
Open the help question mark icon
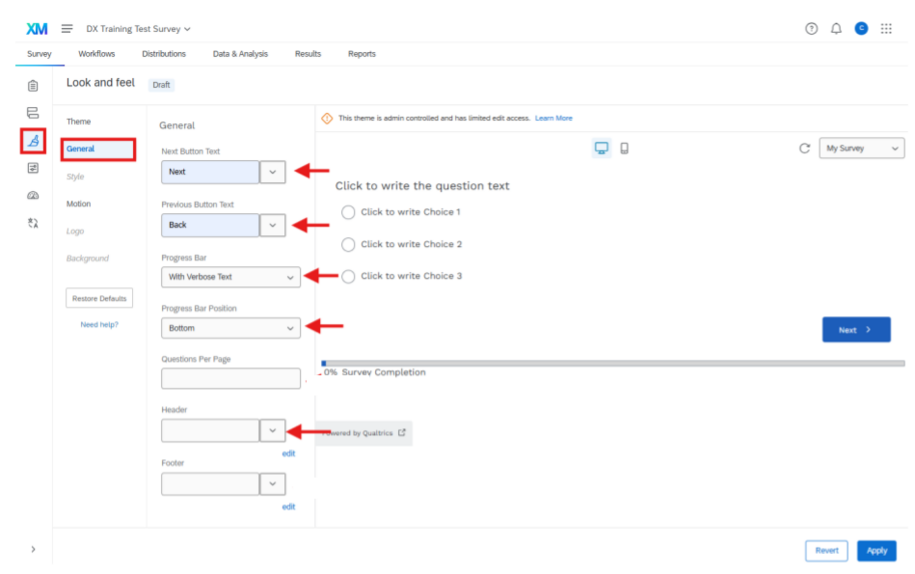pos(811,28)
